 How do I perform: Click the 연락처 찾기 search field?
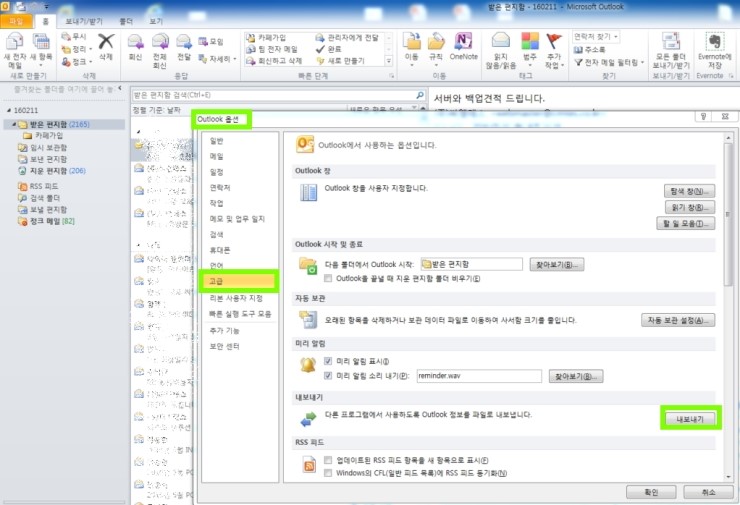(596, 37)
